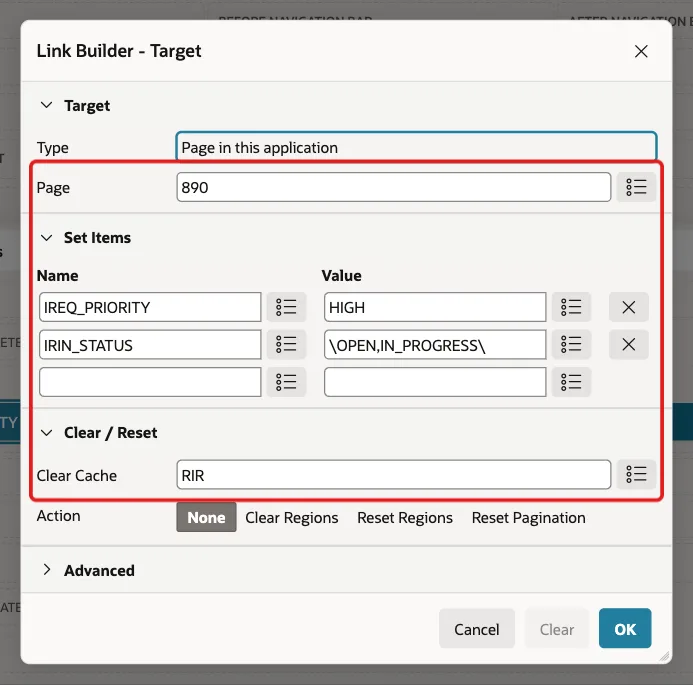Open item picker beside IREQ_PRIORITY
693x685 pixels.
click(x=286, y=307)
